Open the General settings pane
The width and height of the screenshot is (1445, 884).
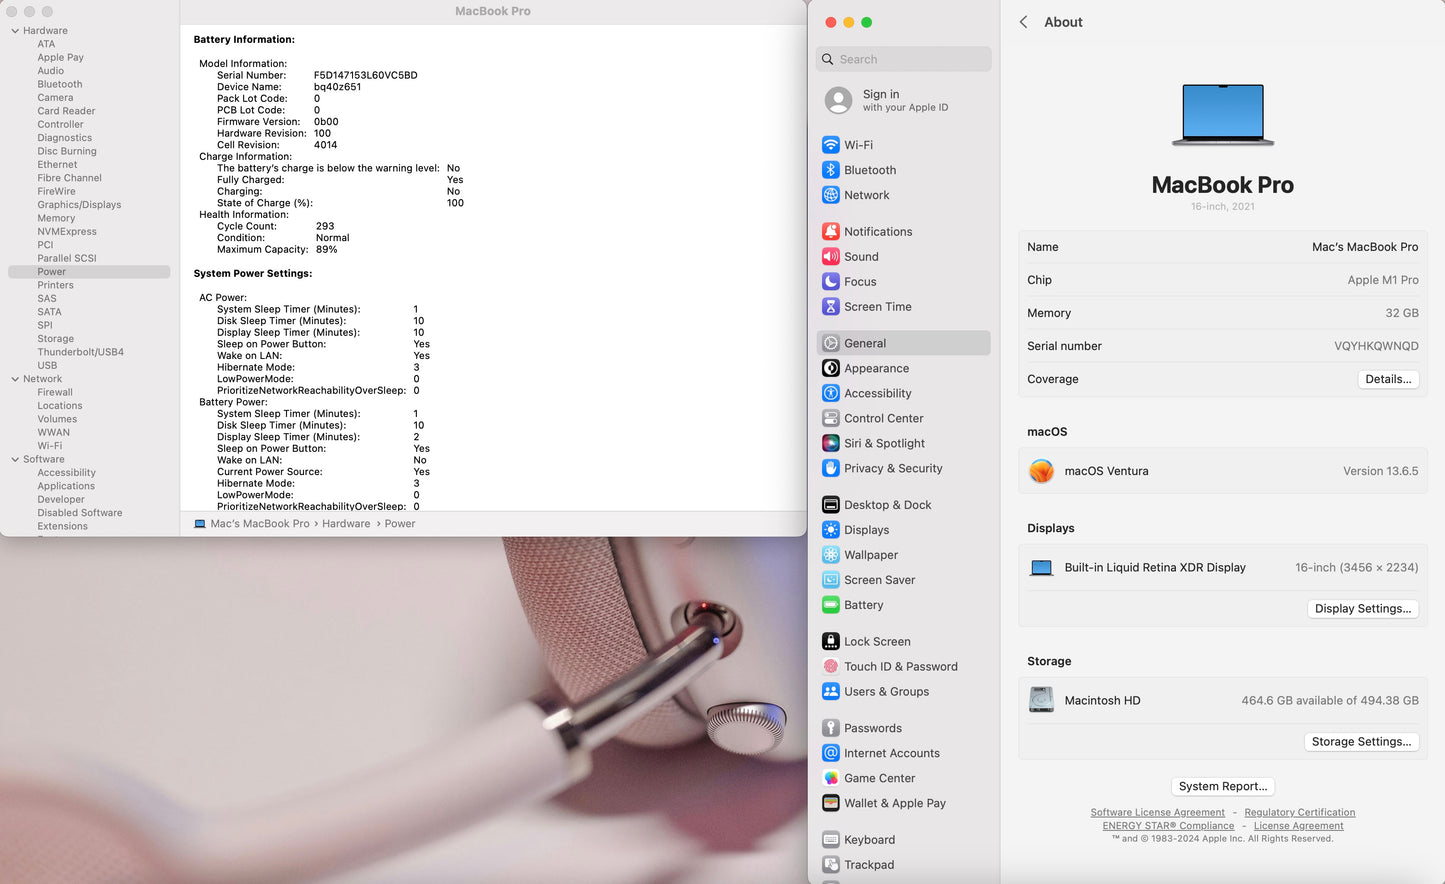(904, 343)
